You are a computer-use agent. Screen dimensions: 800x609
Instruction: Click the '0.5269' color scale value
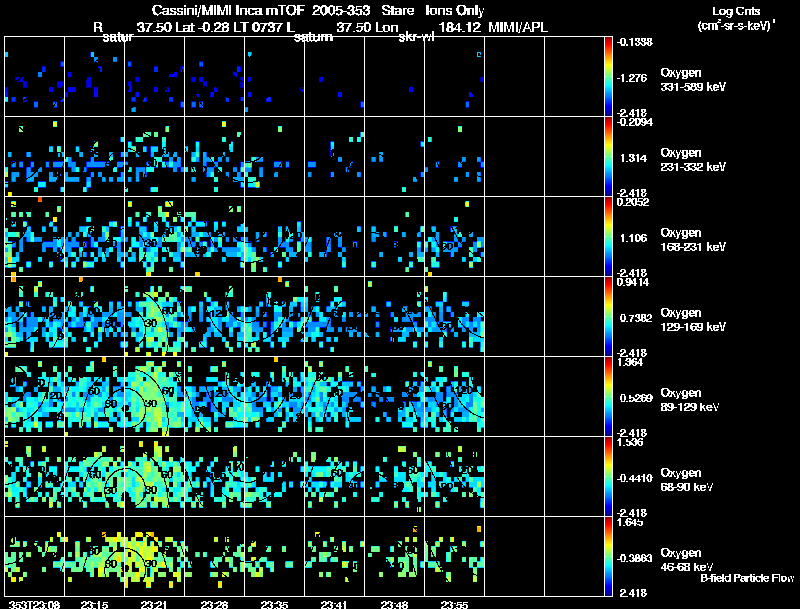[636, 398]
